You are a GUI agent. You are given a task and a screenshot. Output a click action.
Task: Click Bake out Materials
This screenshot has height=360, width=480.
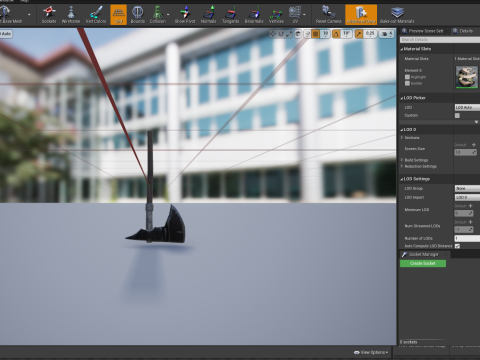tap(397, 15)
